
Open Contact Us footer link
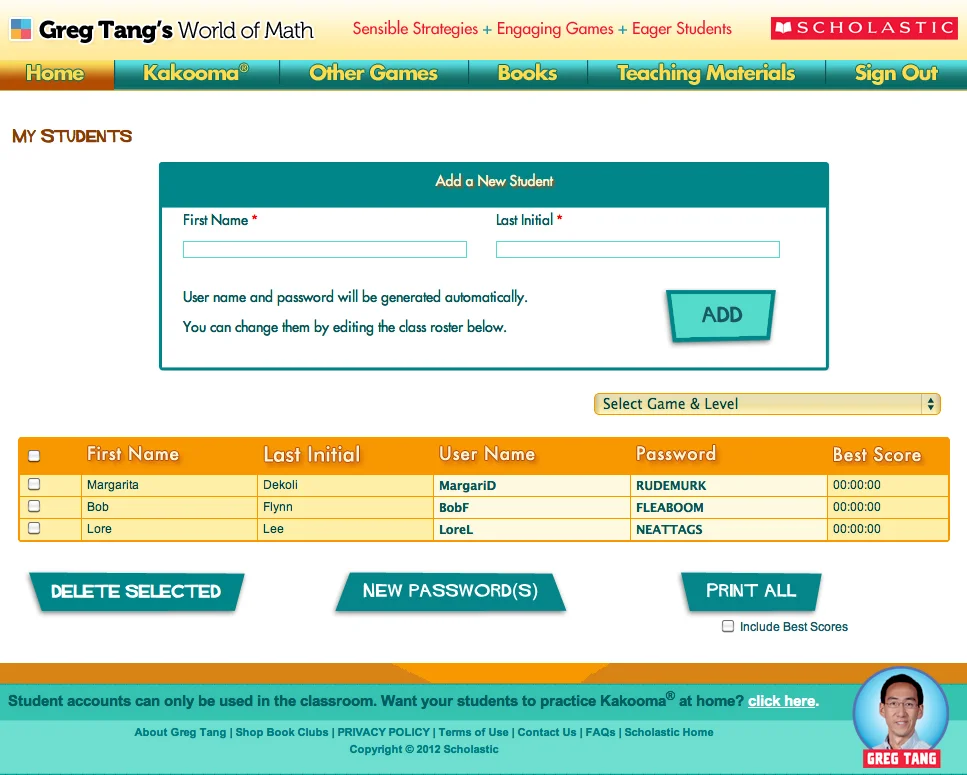click(x=547, y=732)
